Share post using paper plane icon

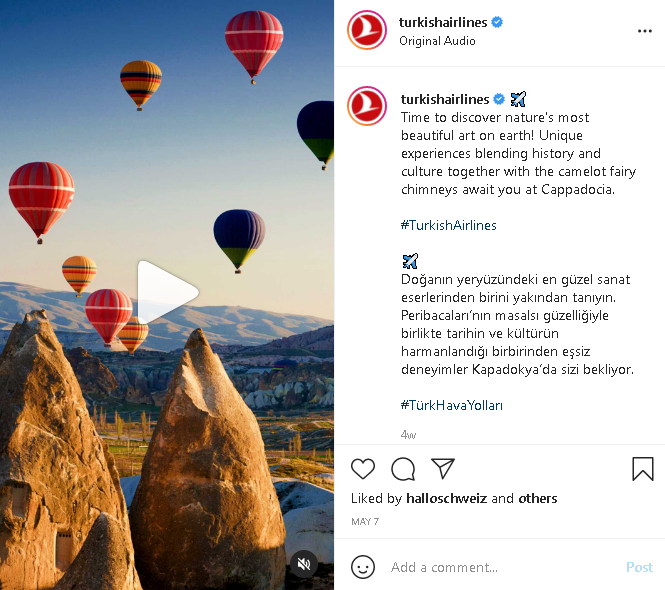443,469
